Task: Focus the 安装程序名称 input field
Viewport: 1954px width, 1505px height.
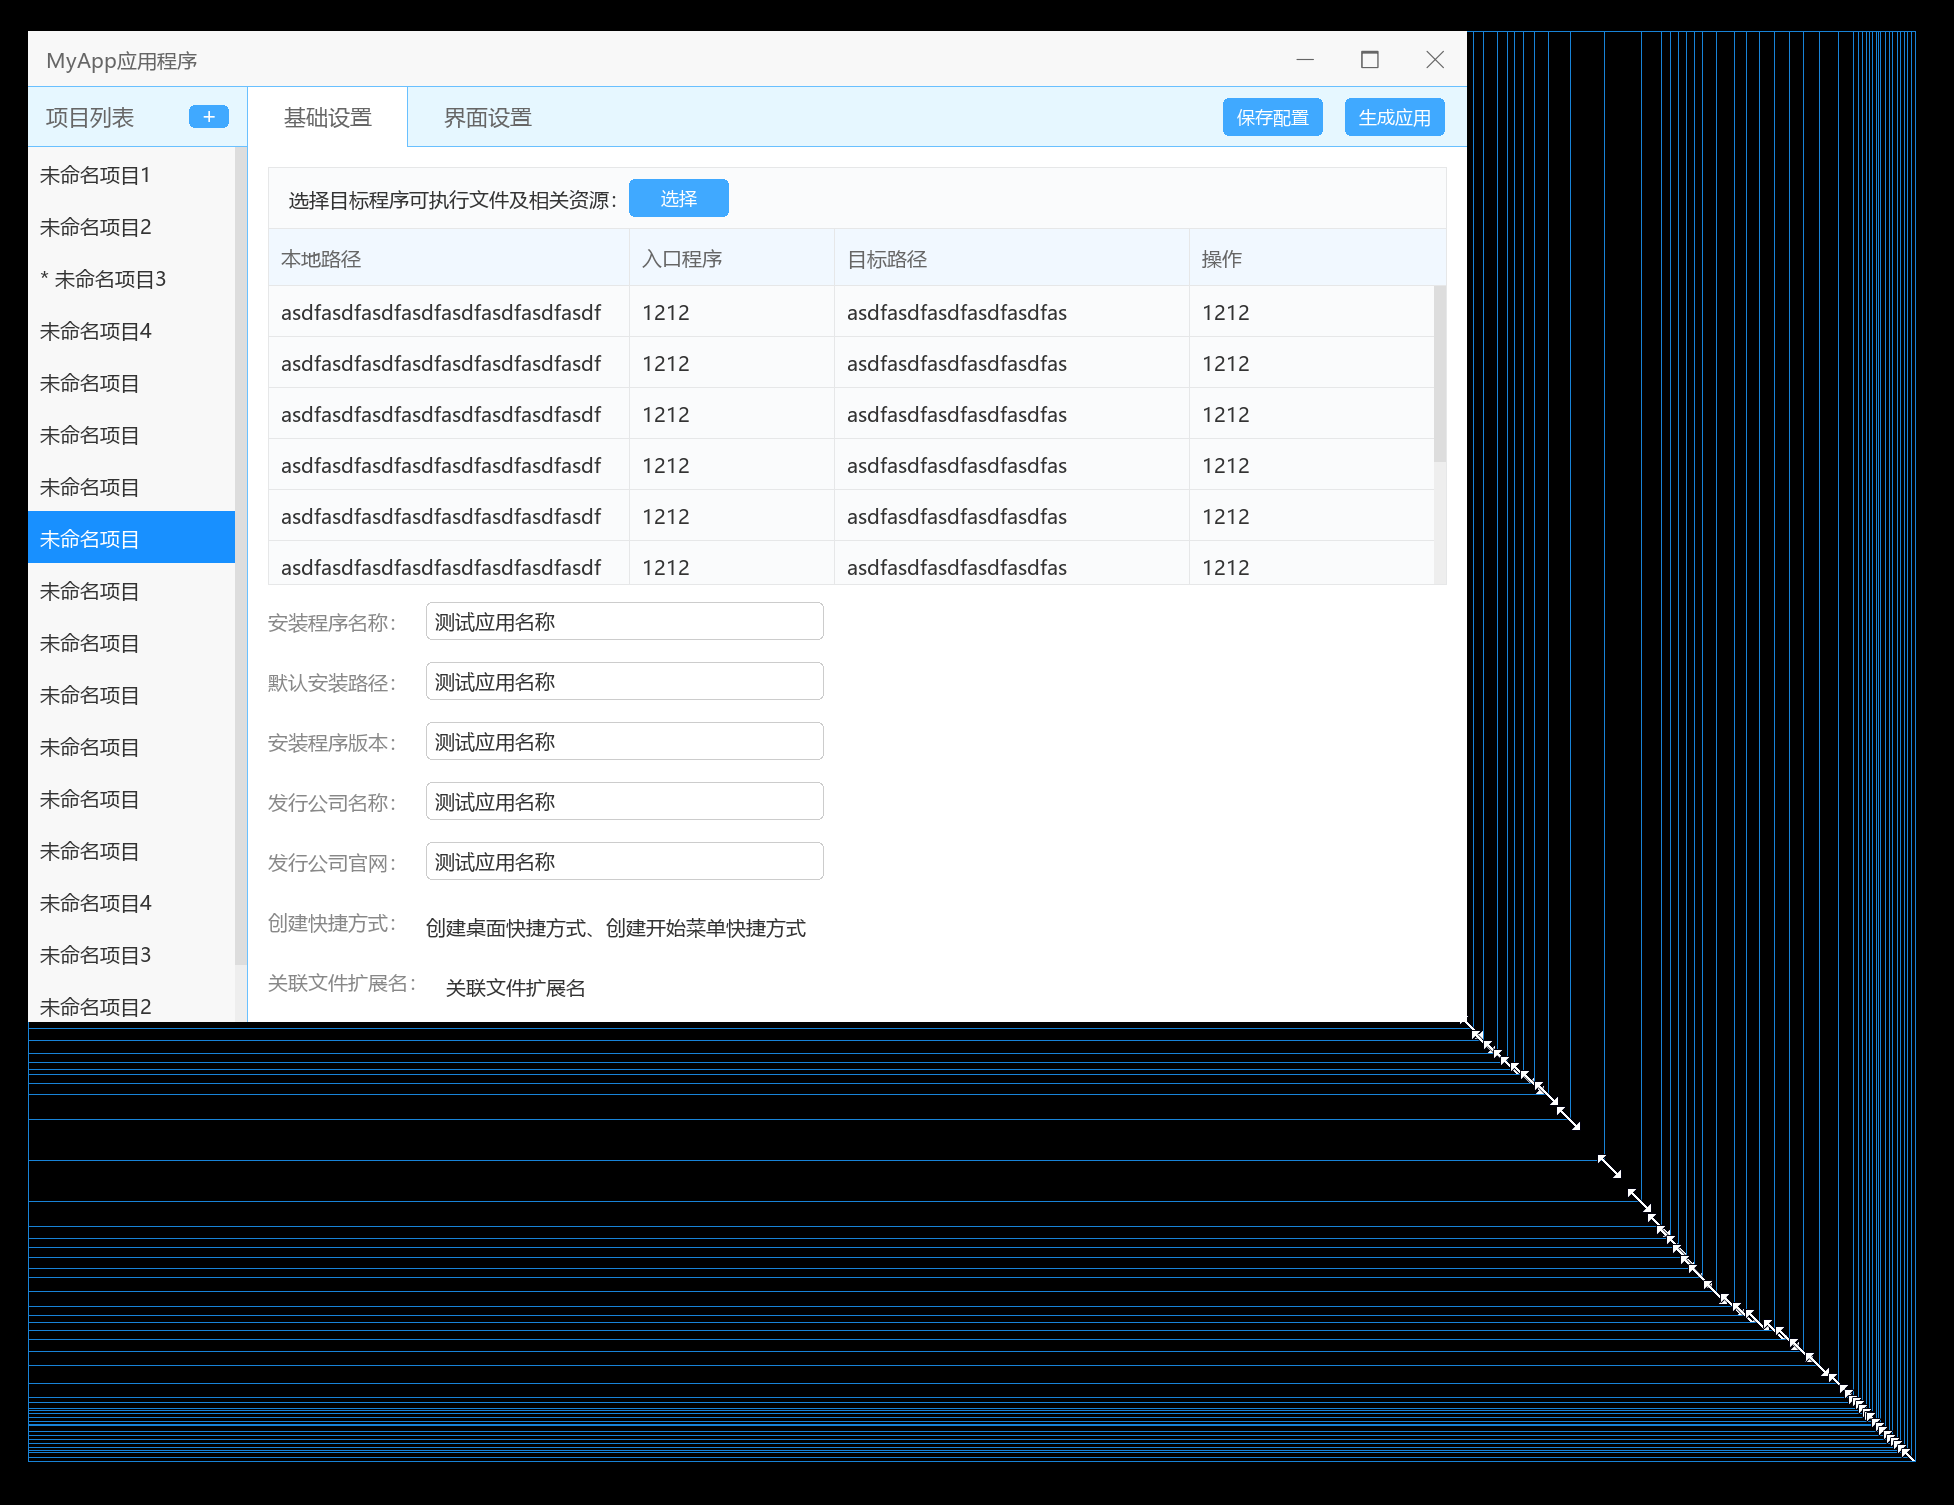Action: pyautogui.click(x=624, y=622)
